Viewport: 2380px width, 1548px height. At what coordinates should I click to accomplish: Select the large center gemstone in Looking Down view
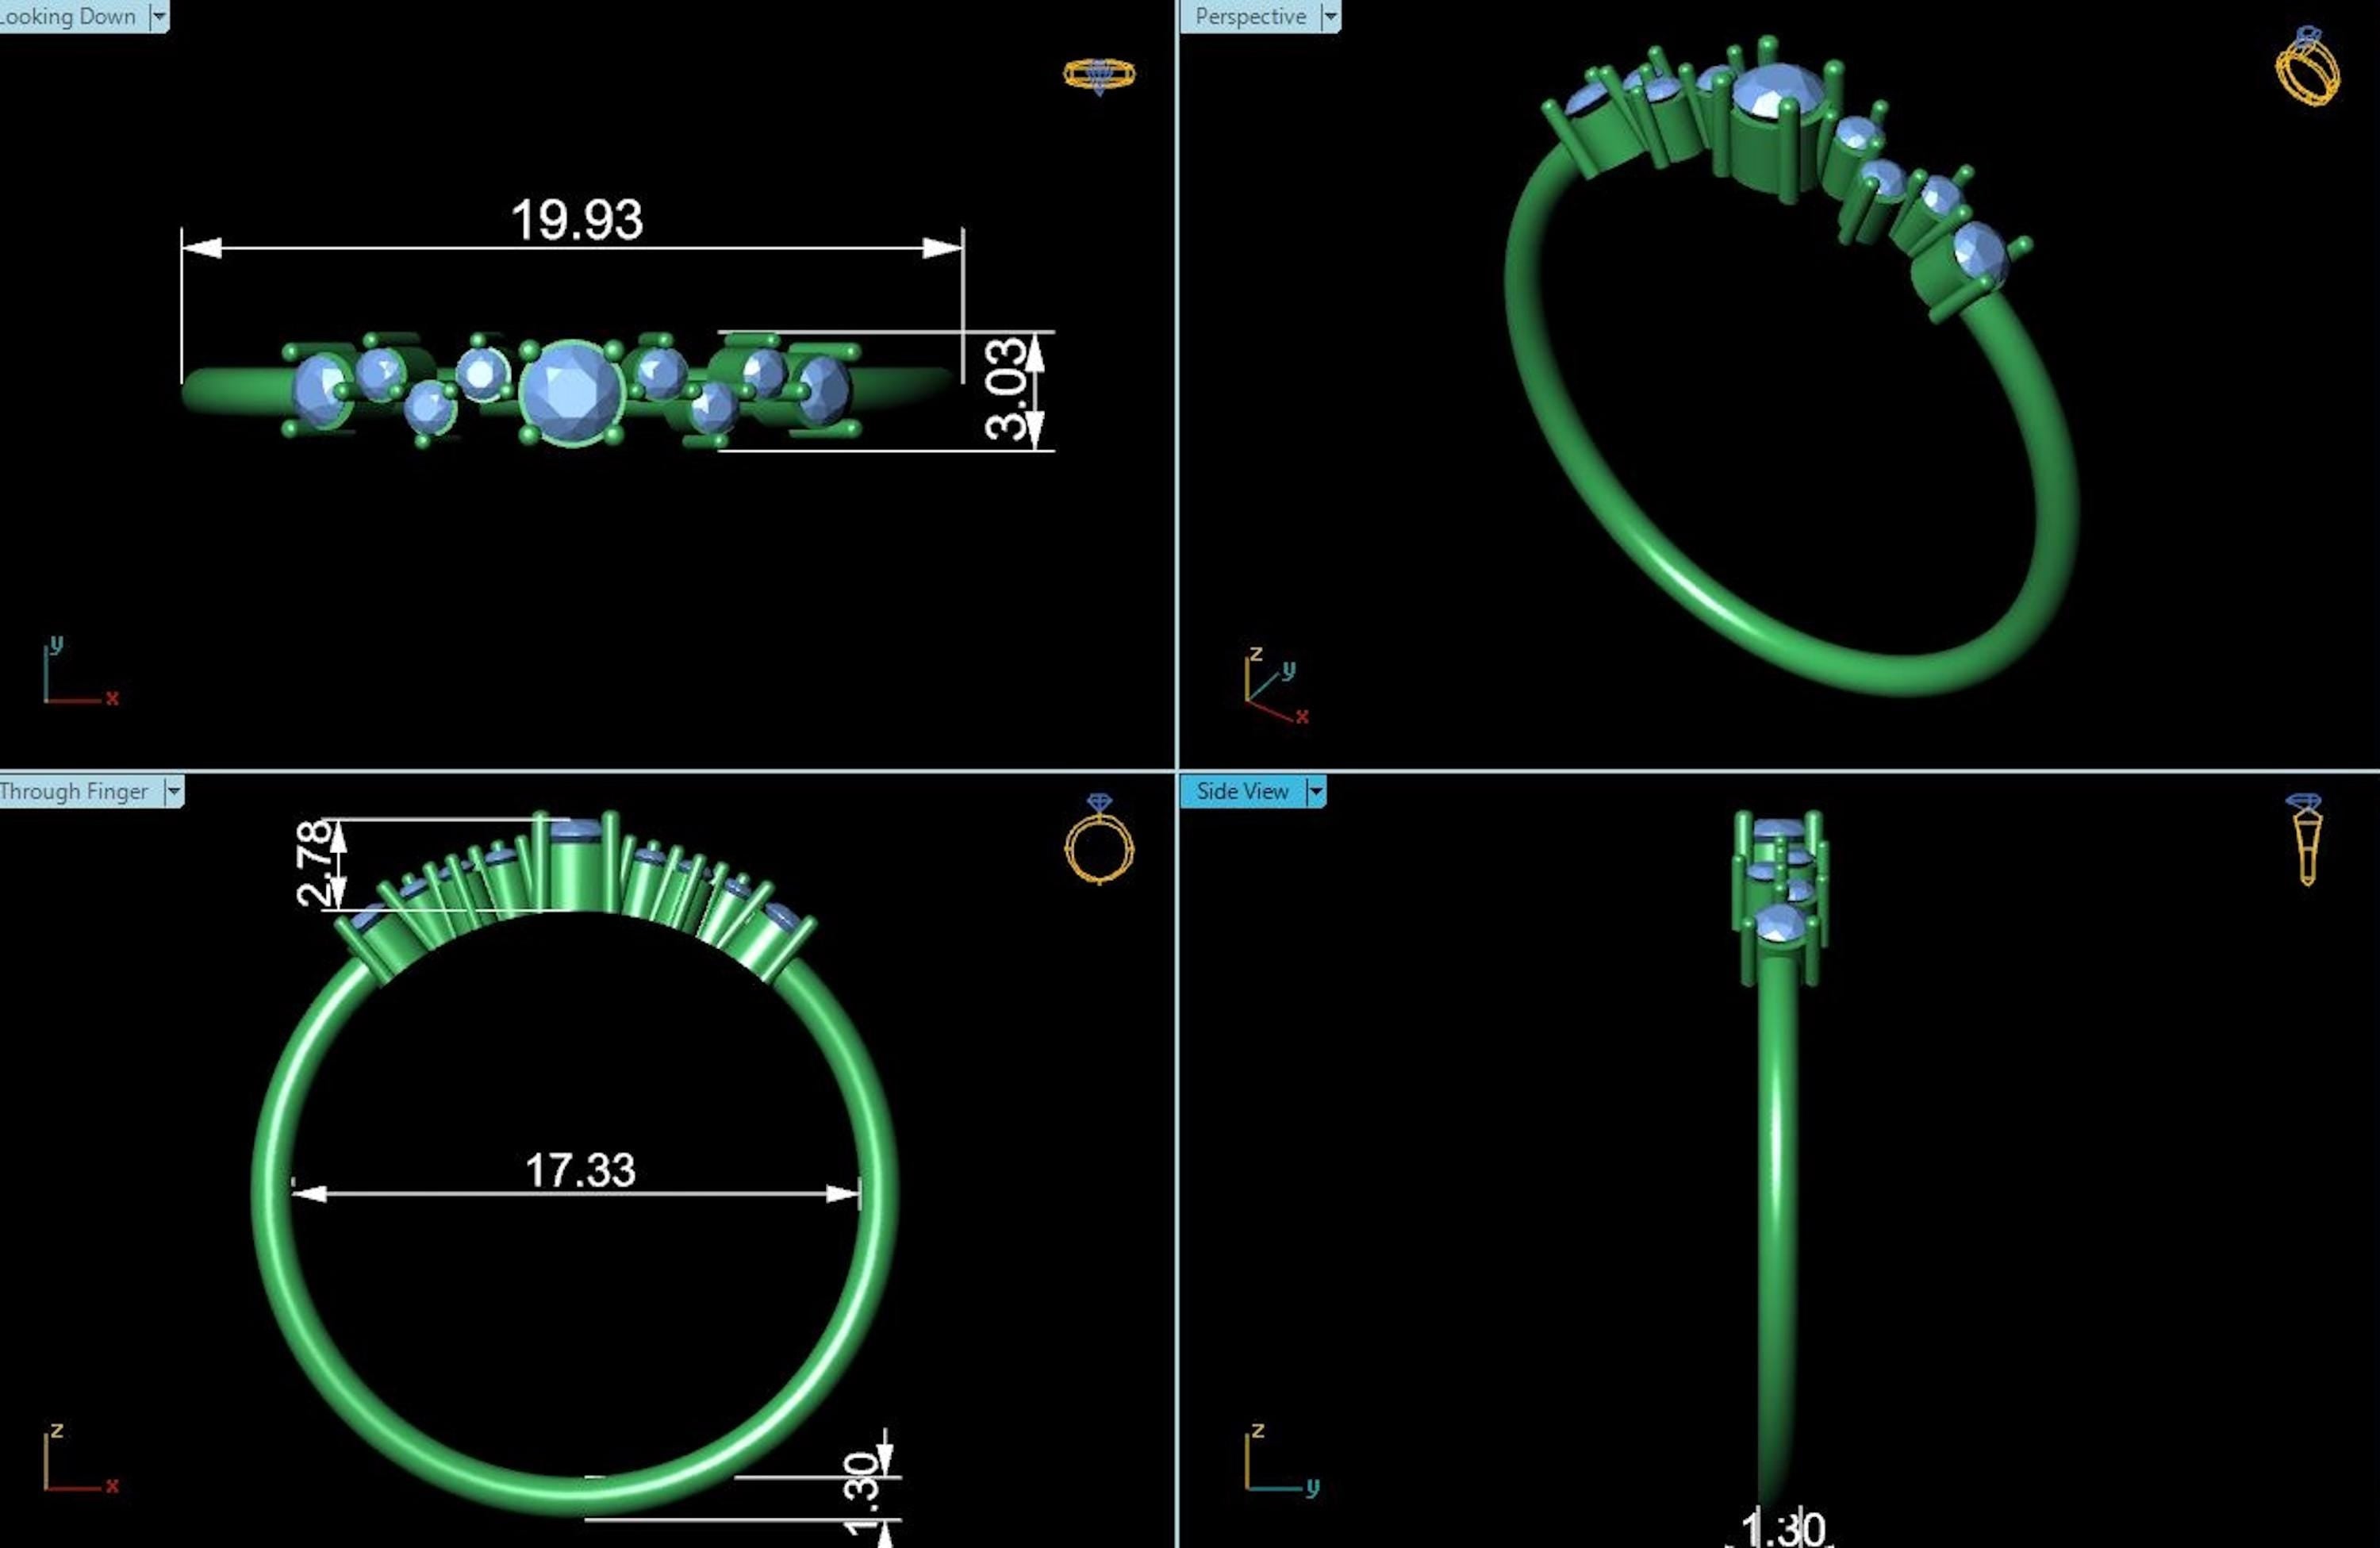pos(572,392)
